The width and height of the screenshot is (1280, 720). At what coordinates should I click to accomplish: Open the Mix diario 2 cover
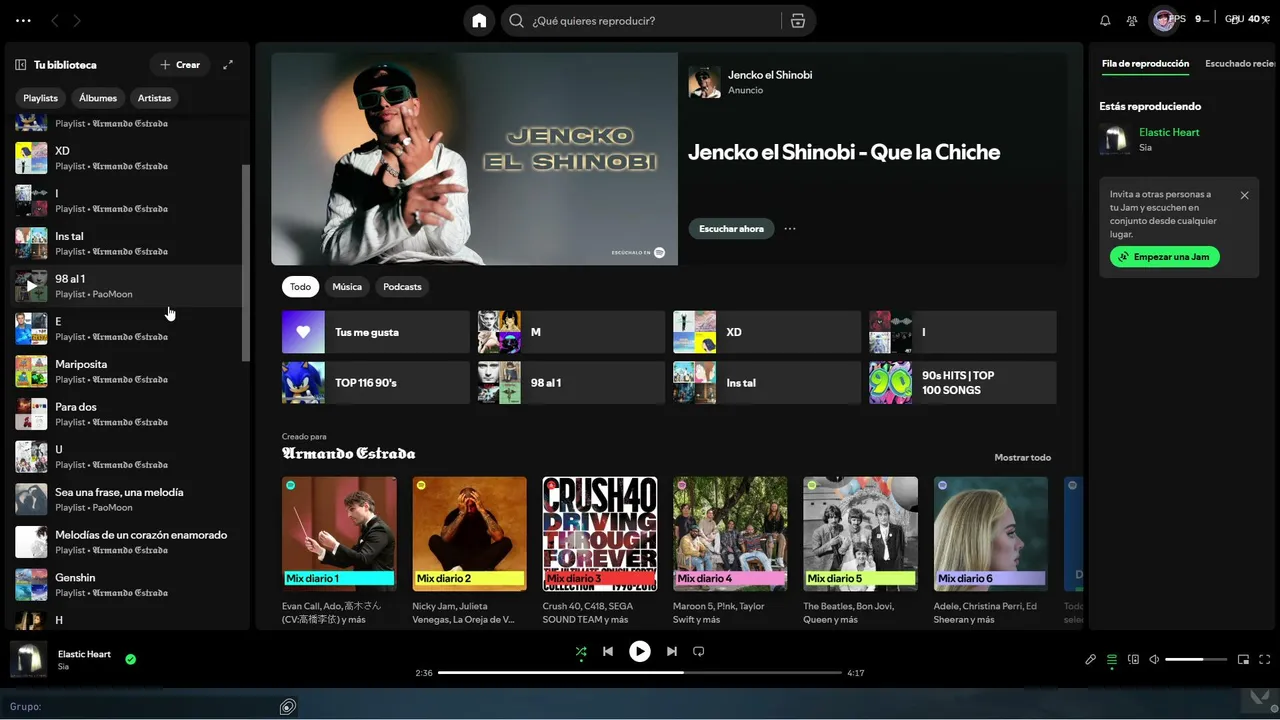coord(470,534)
